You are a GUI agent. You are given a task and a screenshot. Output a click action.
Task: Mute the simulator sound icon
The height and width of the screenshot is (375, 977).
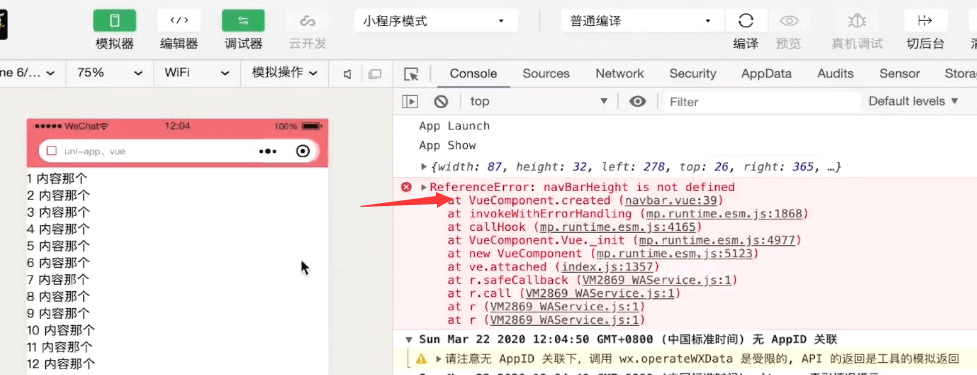point(348,74)
